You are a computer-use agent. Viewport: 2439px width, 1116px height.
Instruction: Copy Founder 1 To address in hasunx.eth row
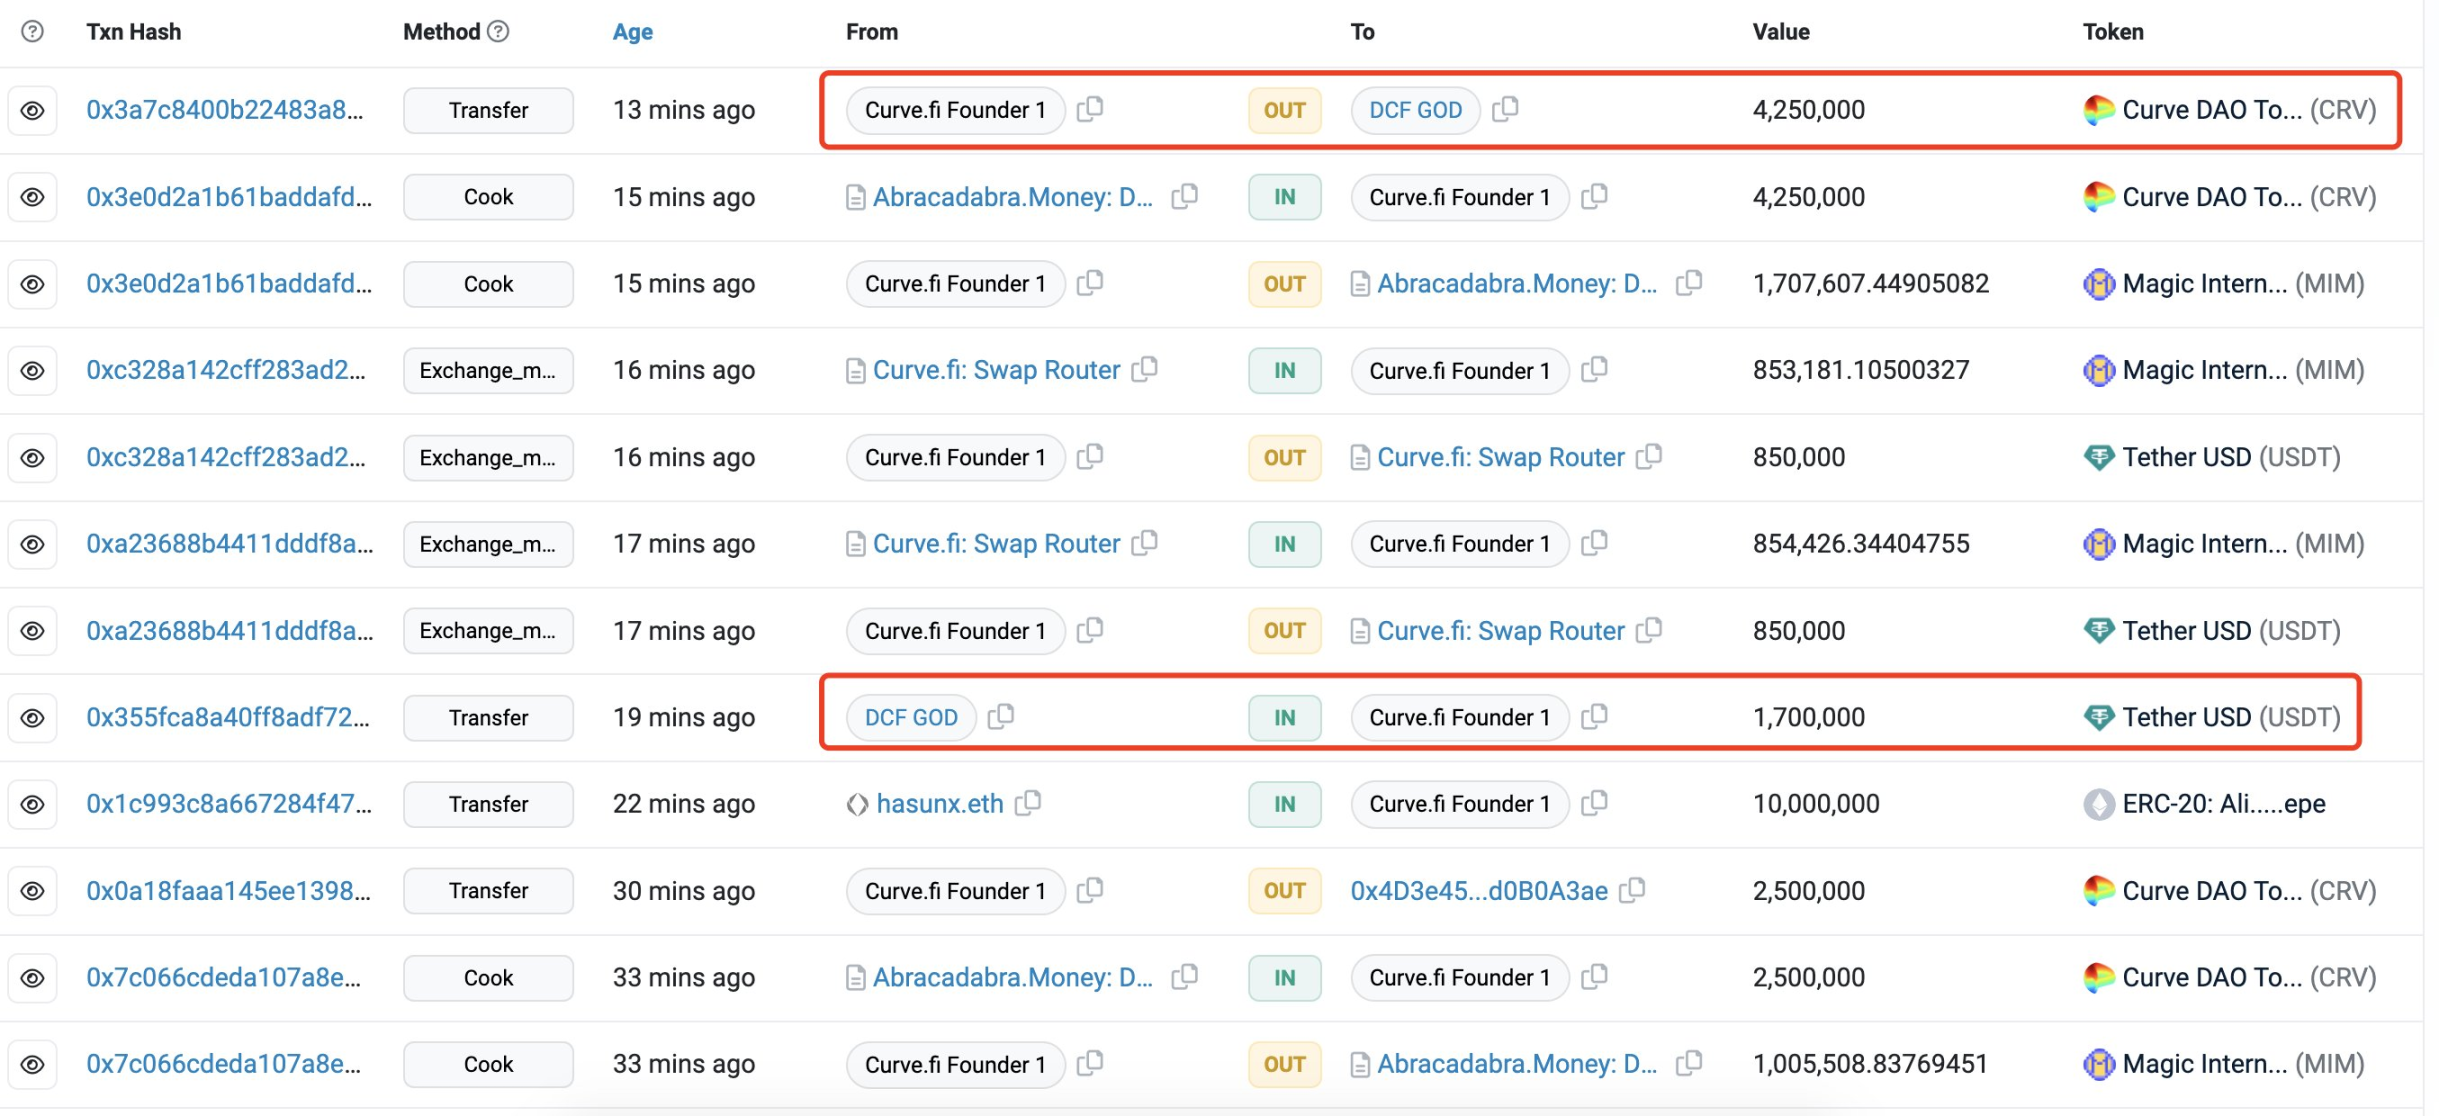pyautogui.click(x=1595, y=803)
